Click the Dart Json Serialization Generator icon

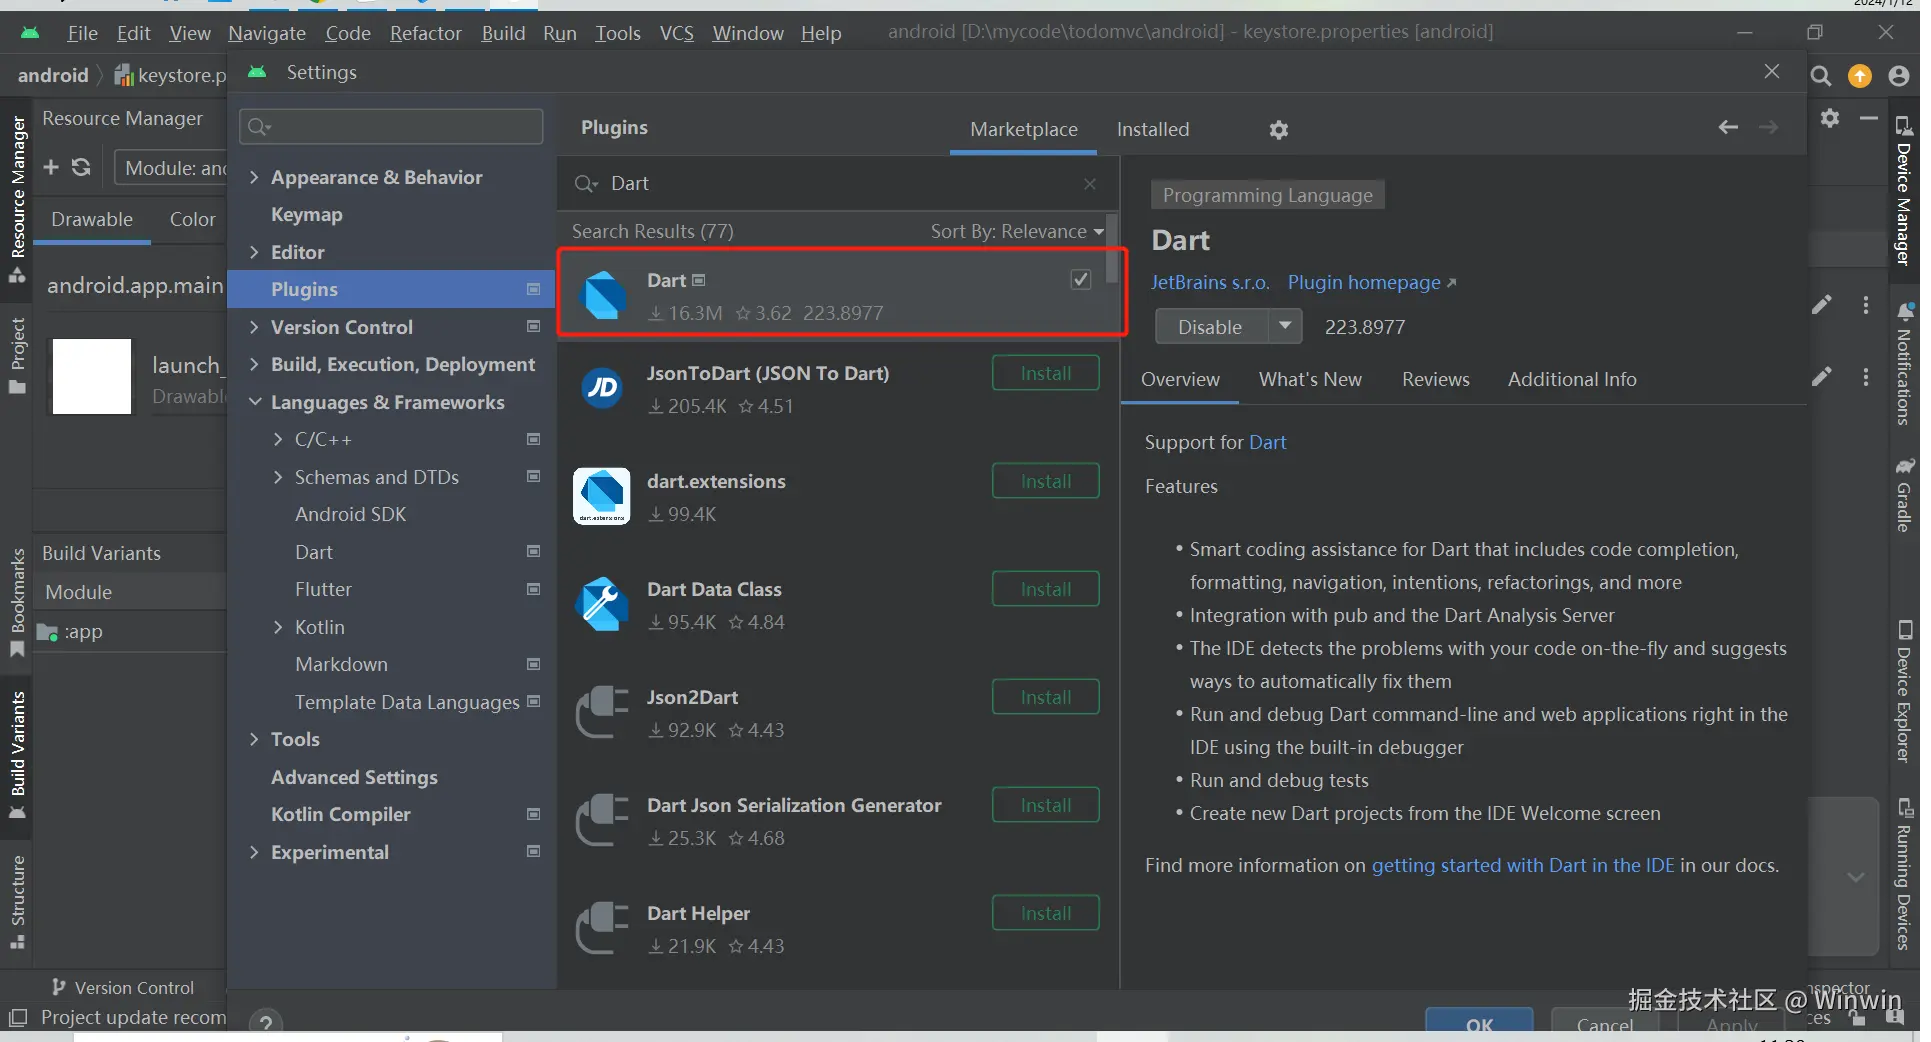pos(602,820)
